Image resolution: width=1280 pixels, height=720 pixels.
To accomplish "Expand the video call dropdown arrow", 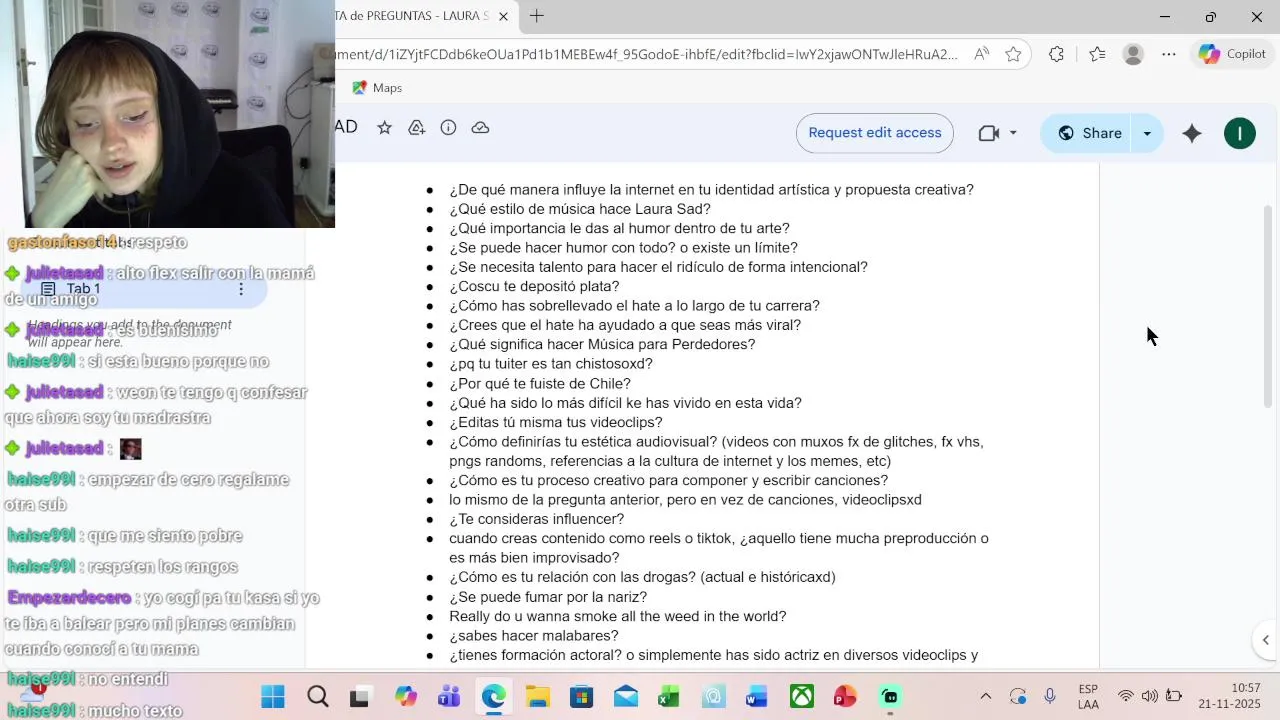I will pyautogui.click(x=1013, y=133).
